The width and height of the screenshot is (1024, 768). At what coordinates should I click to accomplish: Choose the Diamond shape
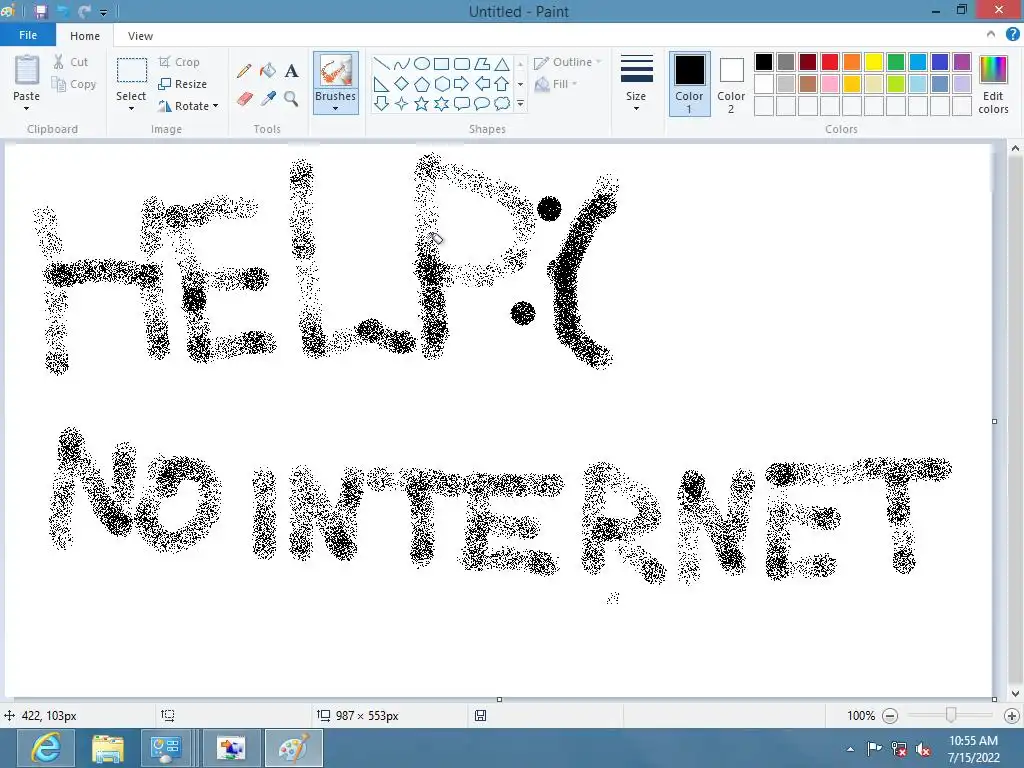click(x=402, y=84)
